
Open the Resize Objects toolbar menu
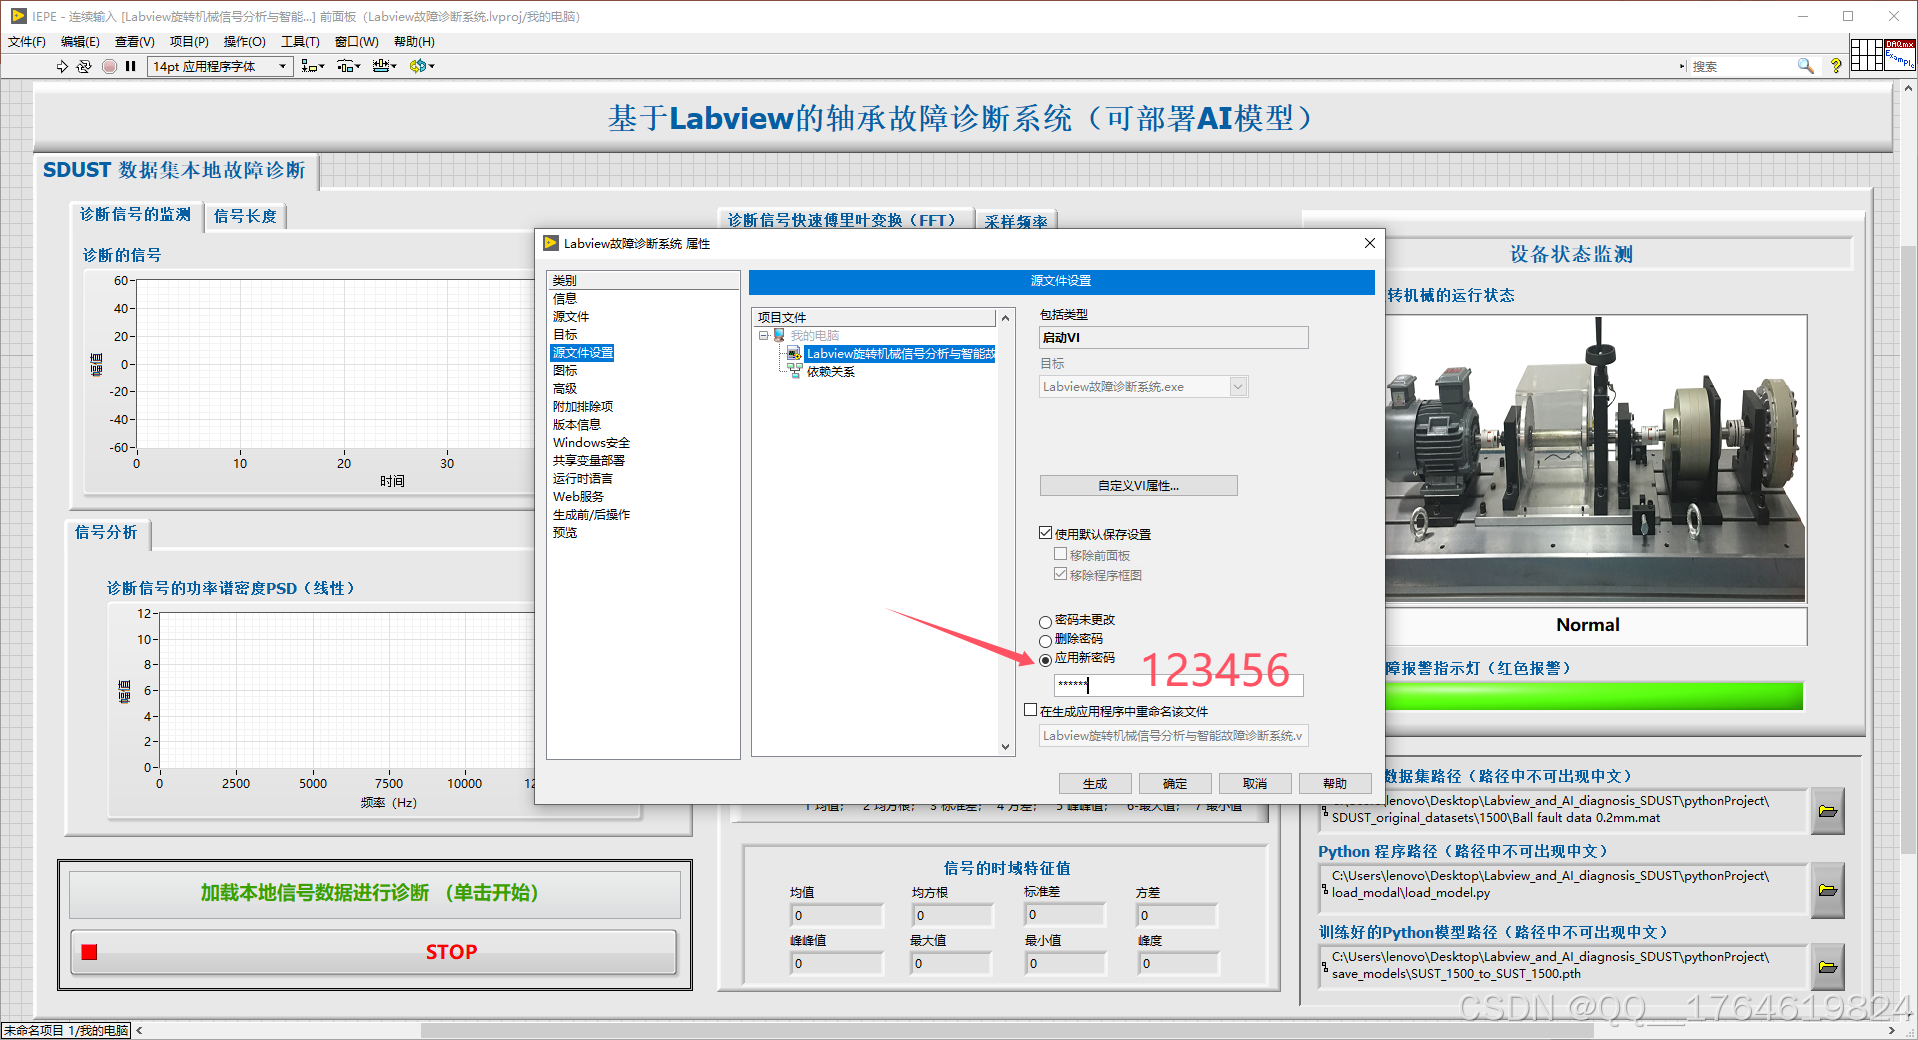pyautogui.click(x=385, y=66)
